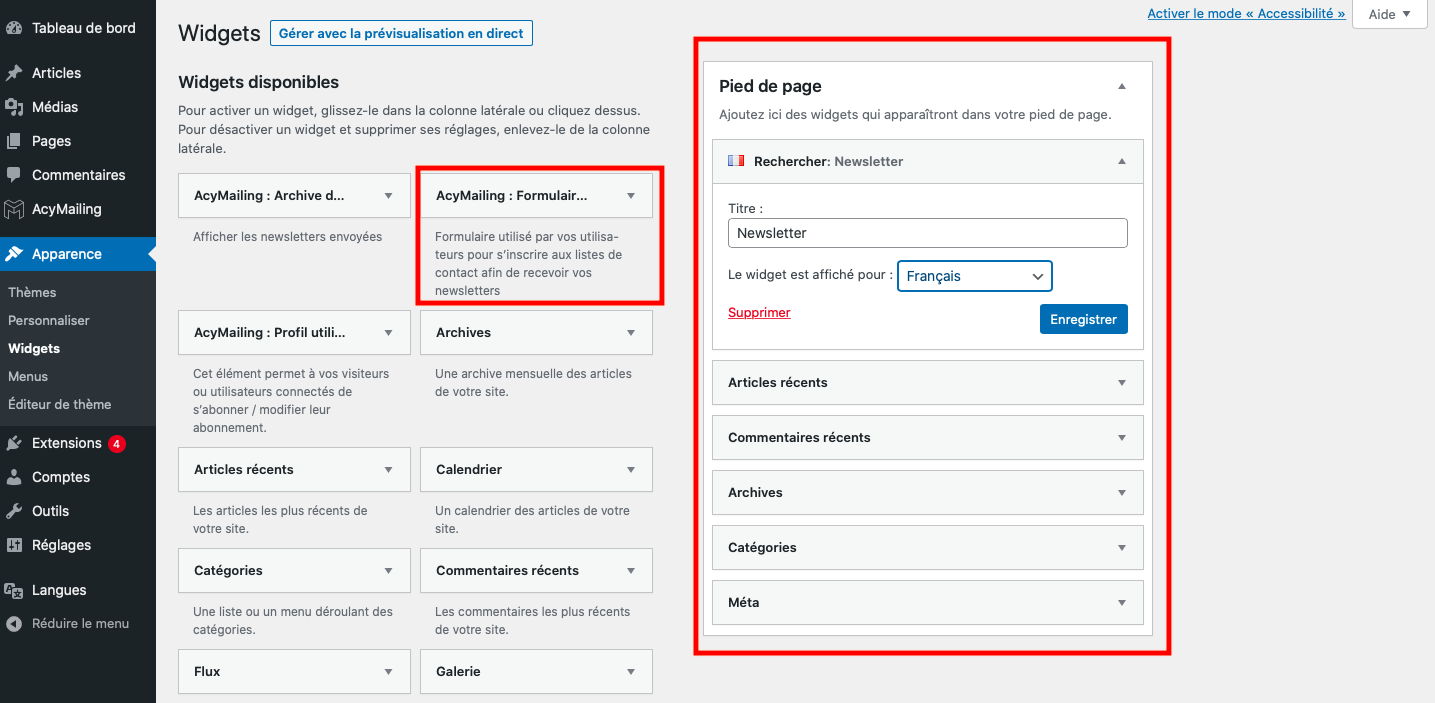This screenshot has width=1435, height=703.
Task: Click the blue Enregistrer button
Action: coord(1084,319)
